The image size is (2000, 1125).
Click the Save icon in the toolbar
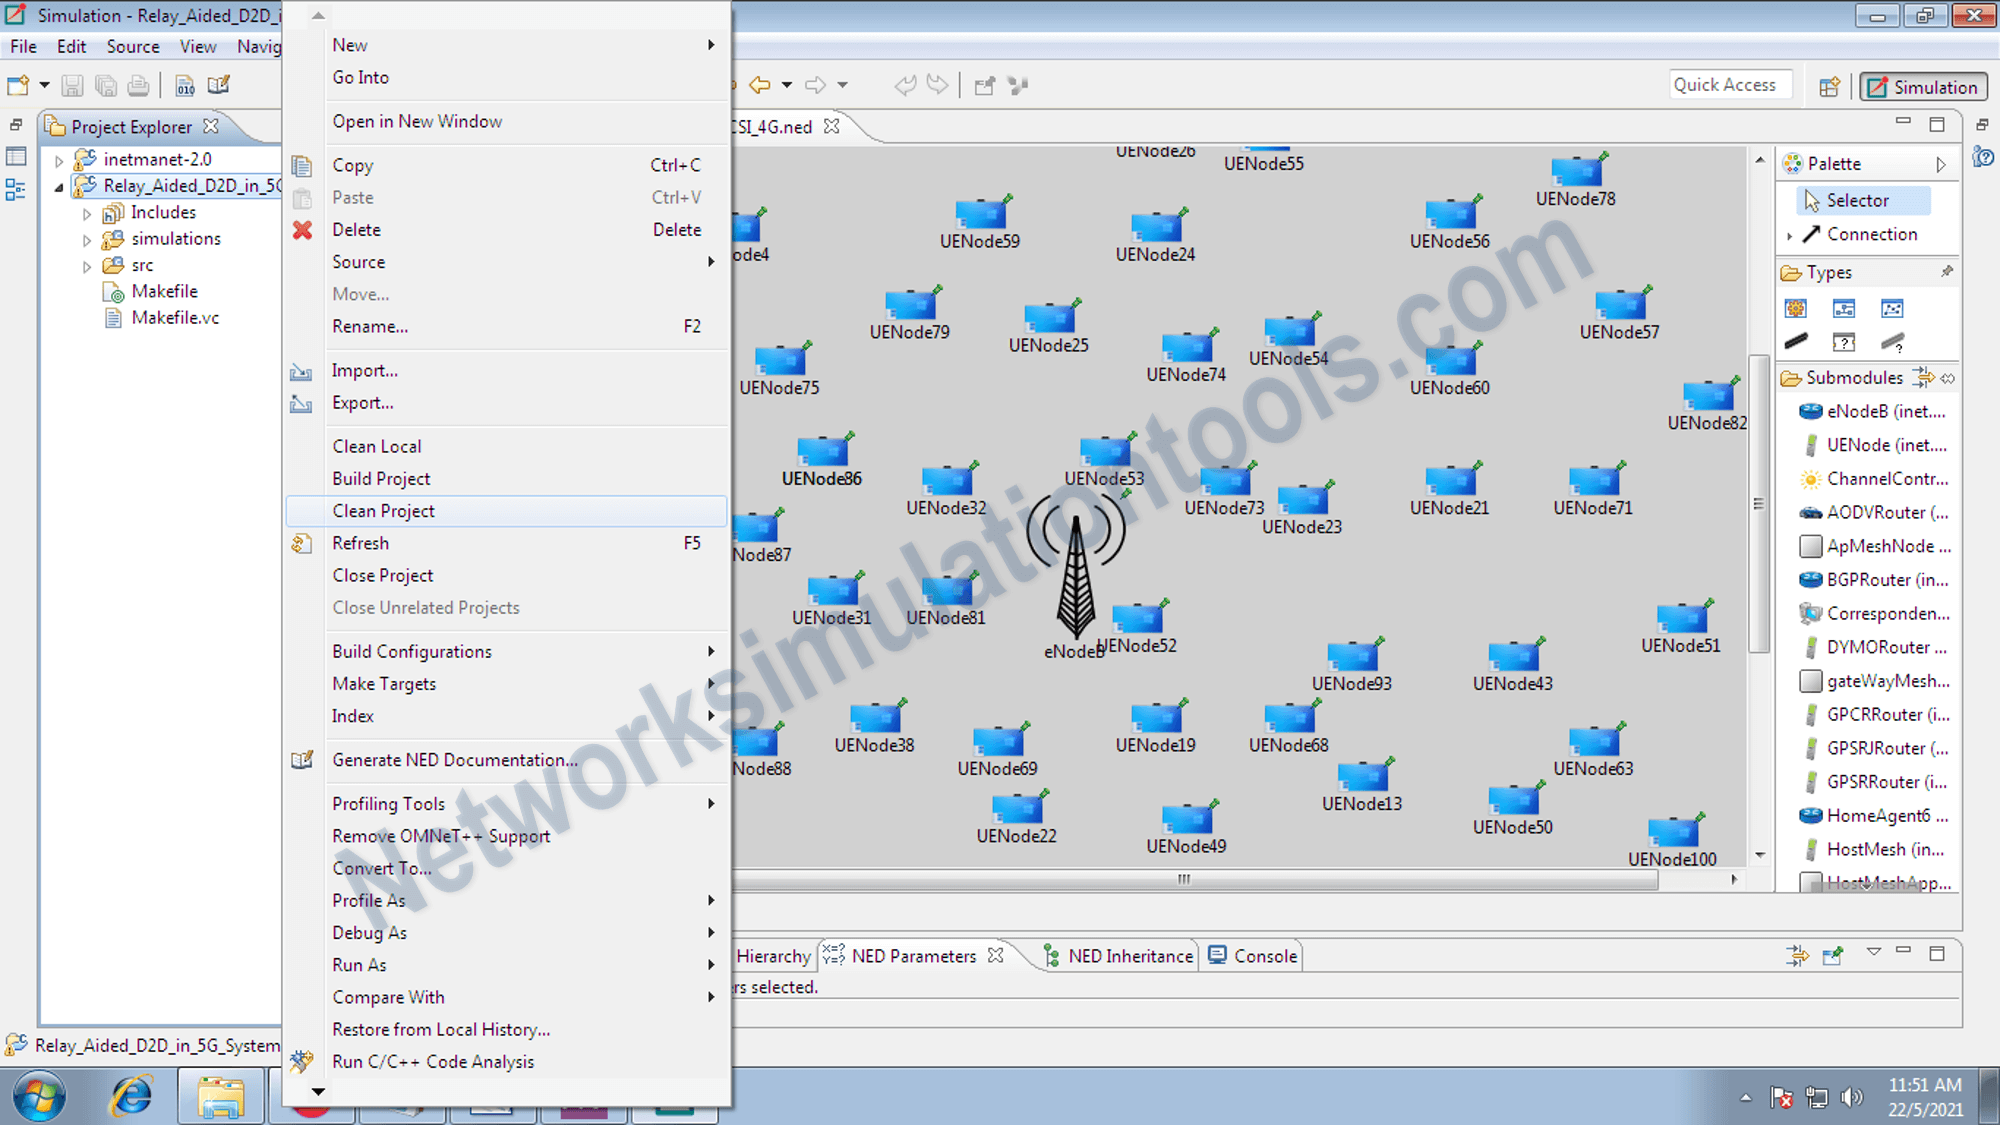pyautogui.click(x=71, y=85)
